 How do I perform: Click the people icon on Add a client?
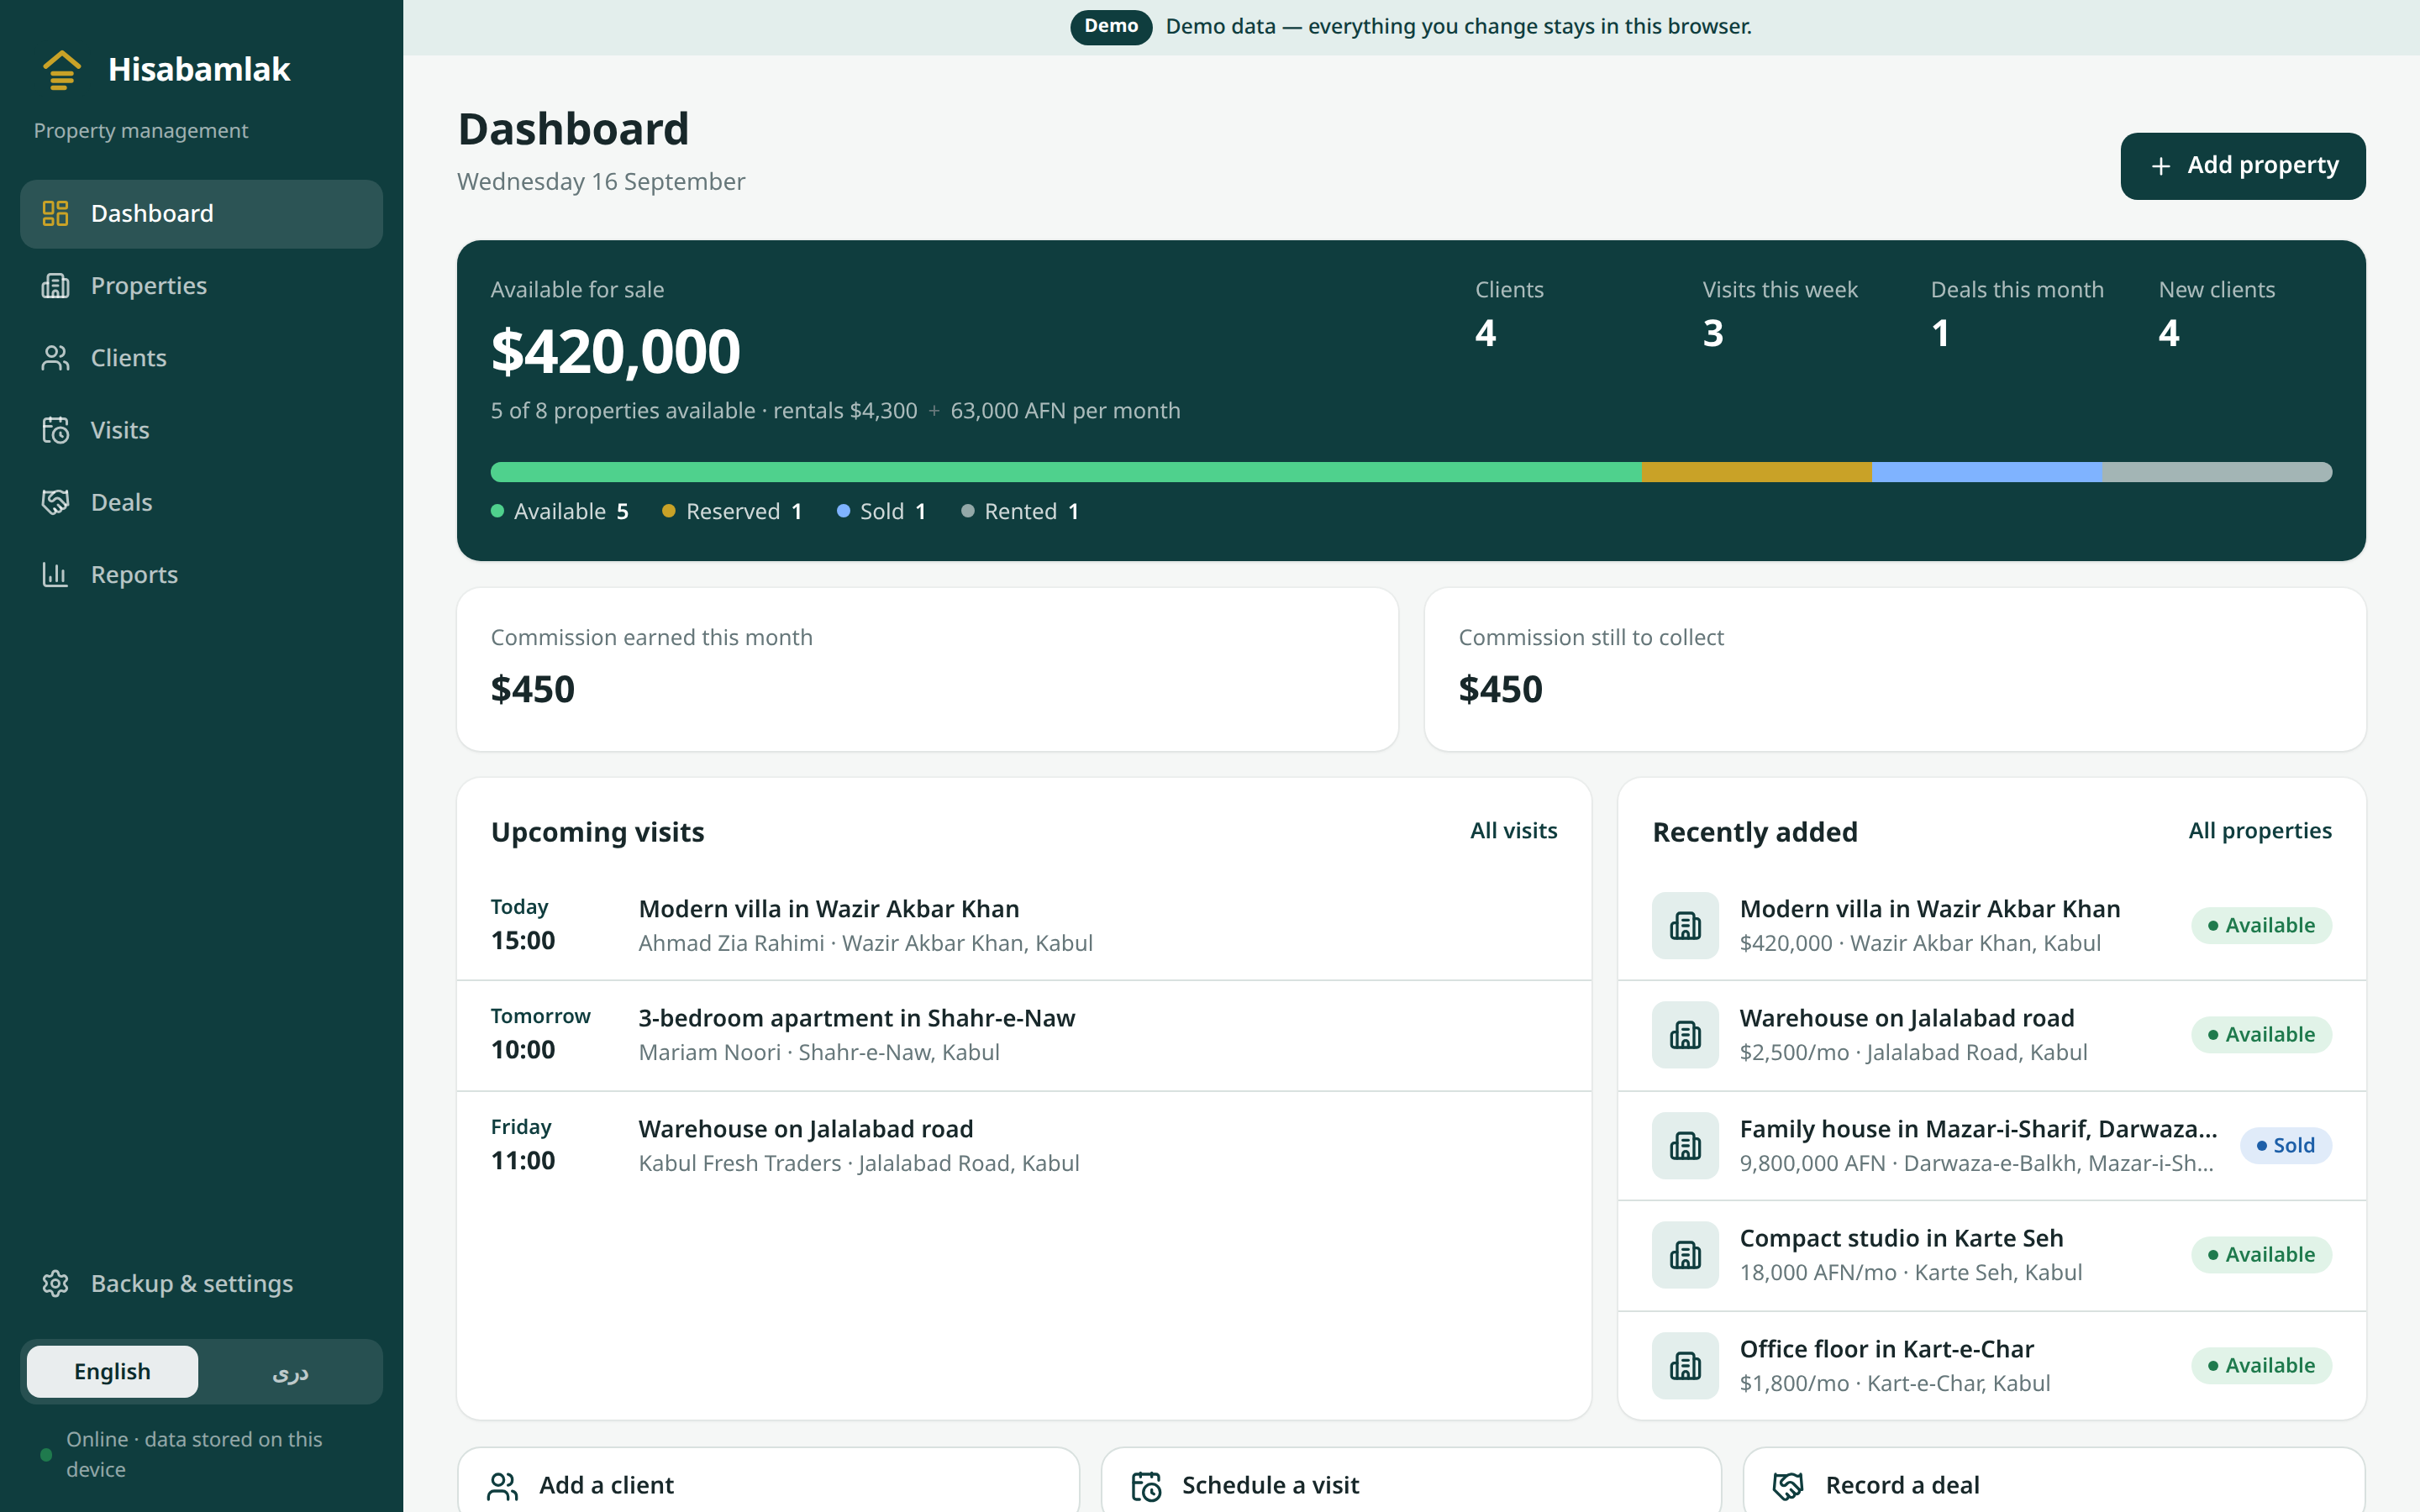502,1486
